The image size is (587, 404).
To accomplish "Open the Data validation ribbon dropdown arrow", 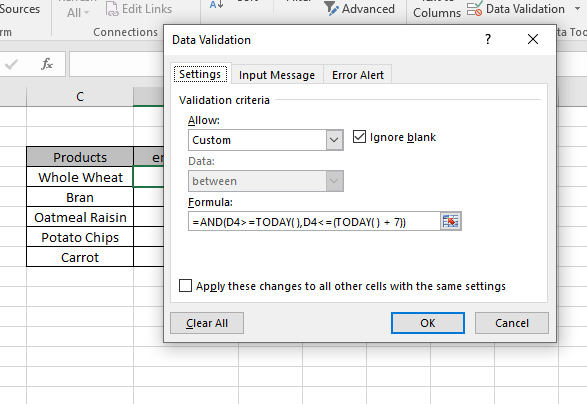I will point(577,9).
